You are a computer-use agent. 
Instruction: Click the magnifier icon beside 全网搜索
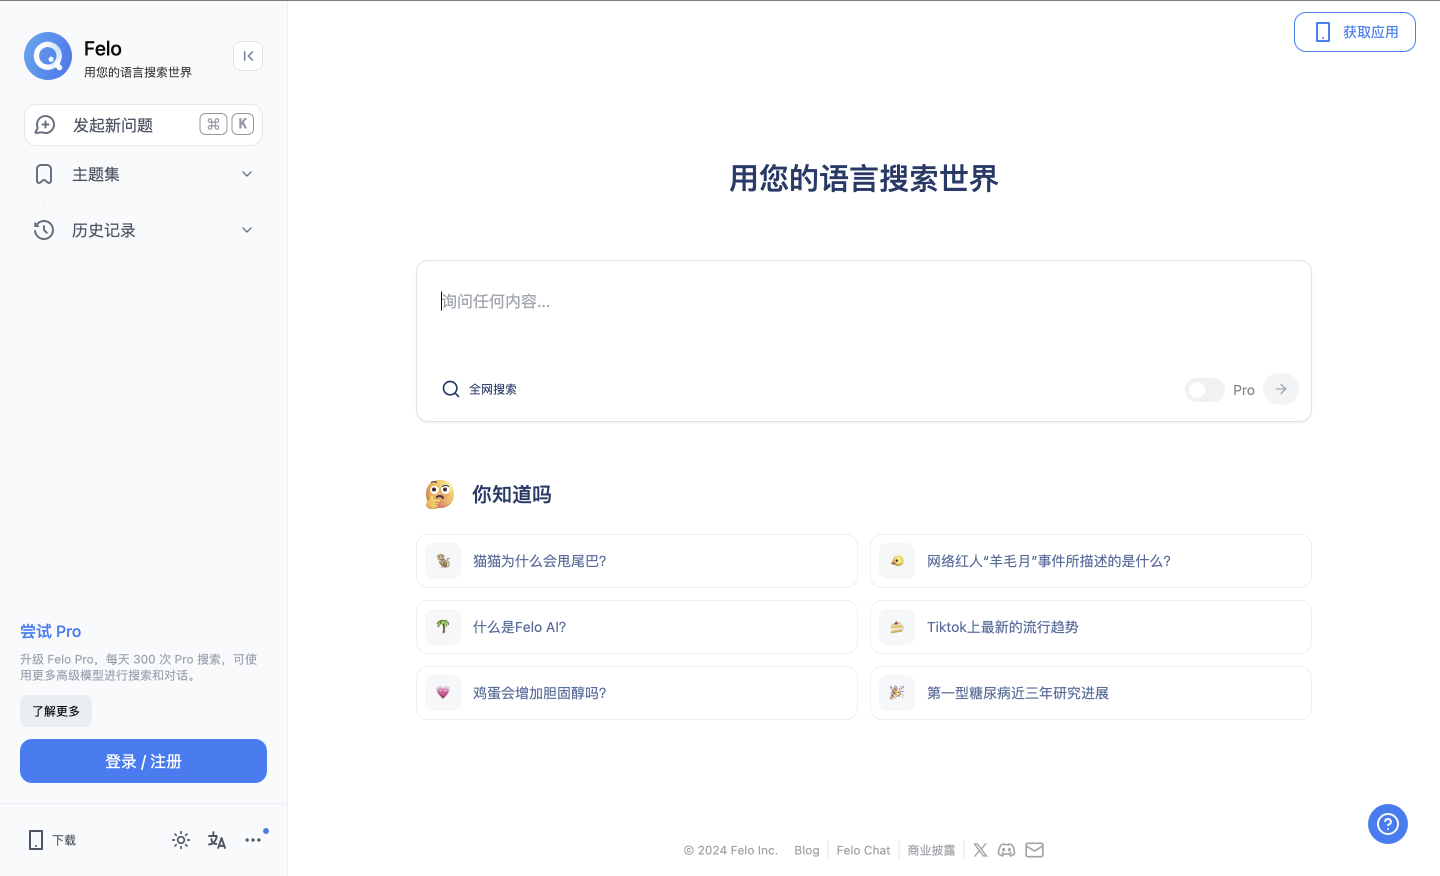pyautogui.click(x=451, y=389)
